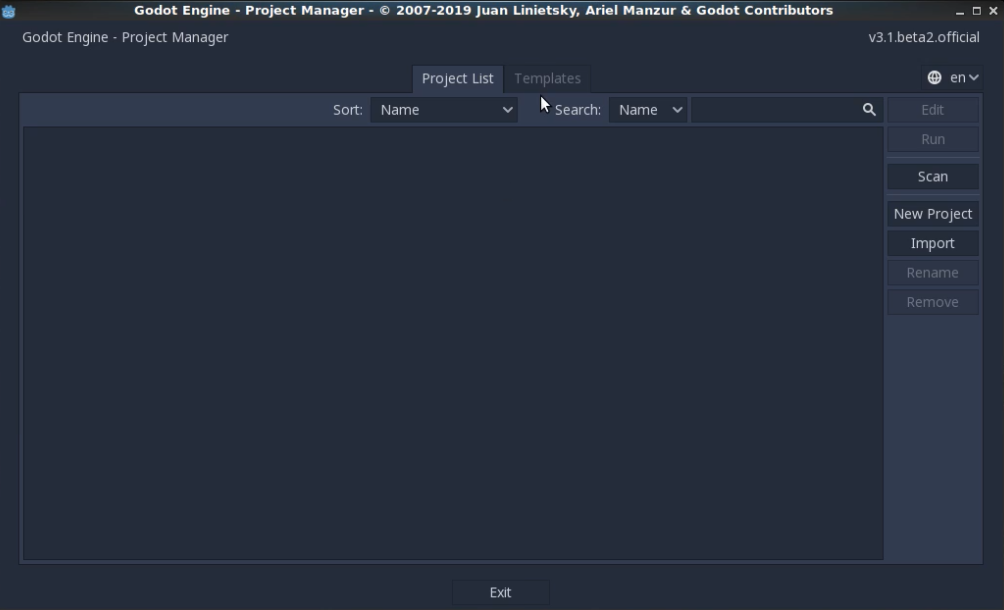Click the Scan button
This screenshot has height=610, width=1004.
(932, 176)
